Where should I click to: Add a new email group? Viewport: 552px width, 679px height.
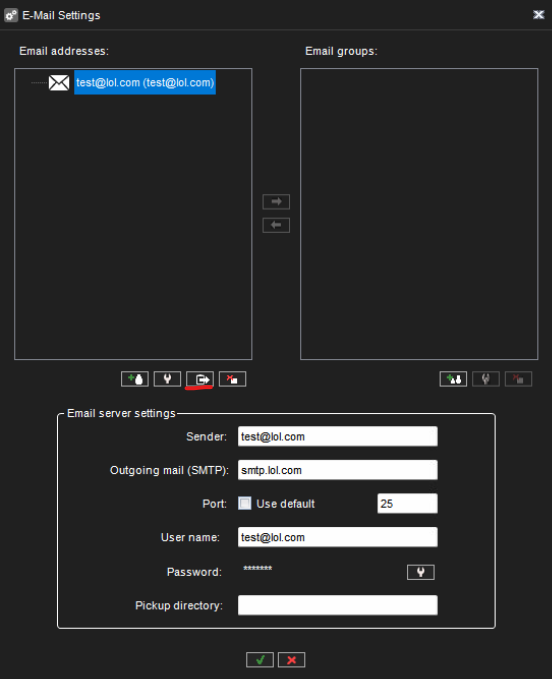click(453, 379)
